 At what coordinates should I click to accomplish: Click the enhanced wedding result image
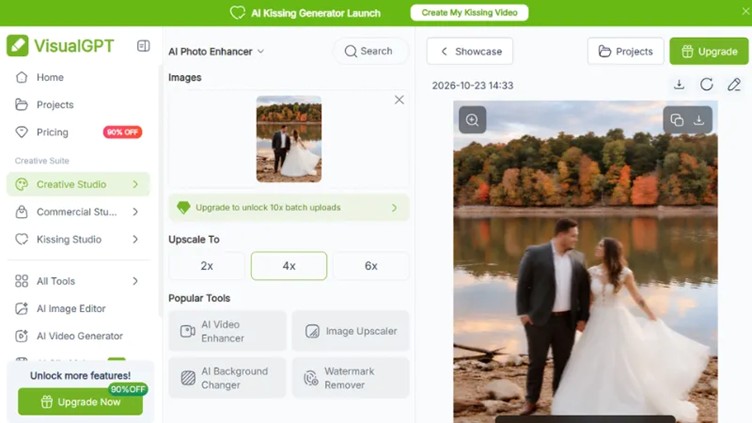(586, 262)
